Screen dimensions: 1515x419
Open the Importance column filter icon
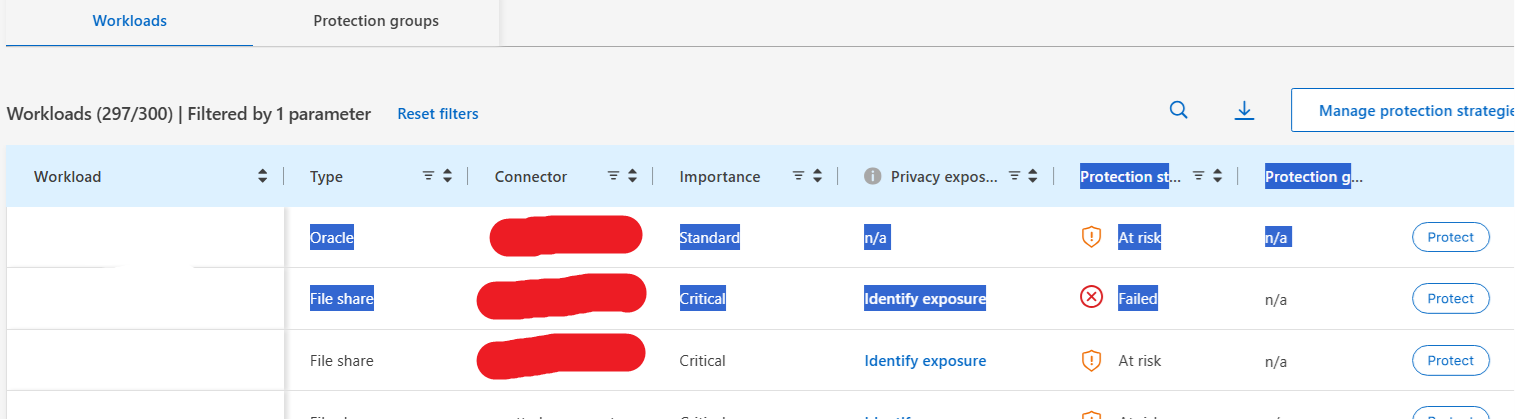798,176
